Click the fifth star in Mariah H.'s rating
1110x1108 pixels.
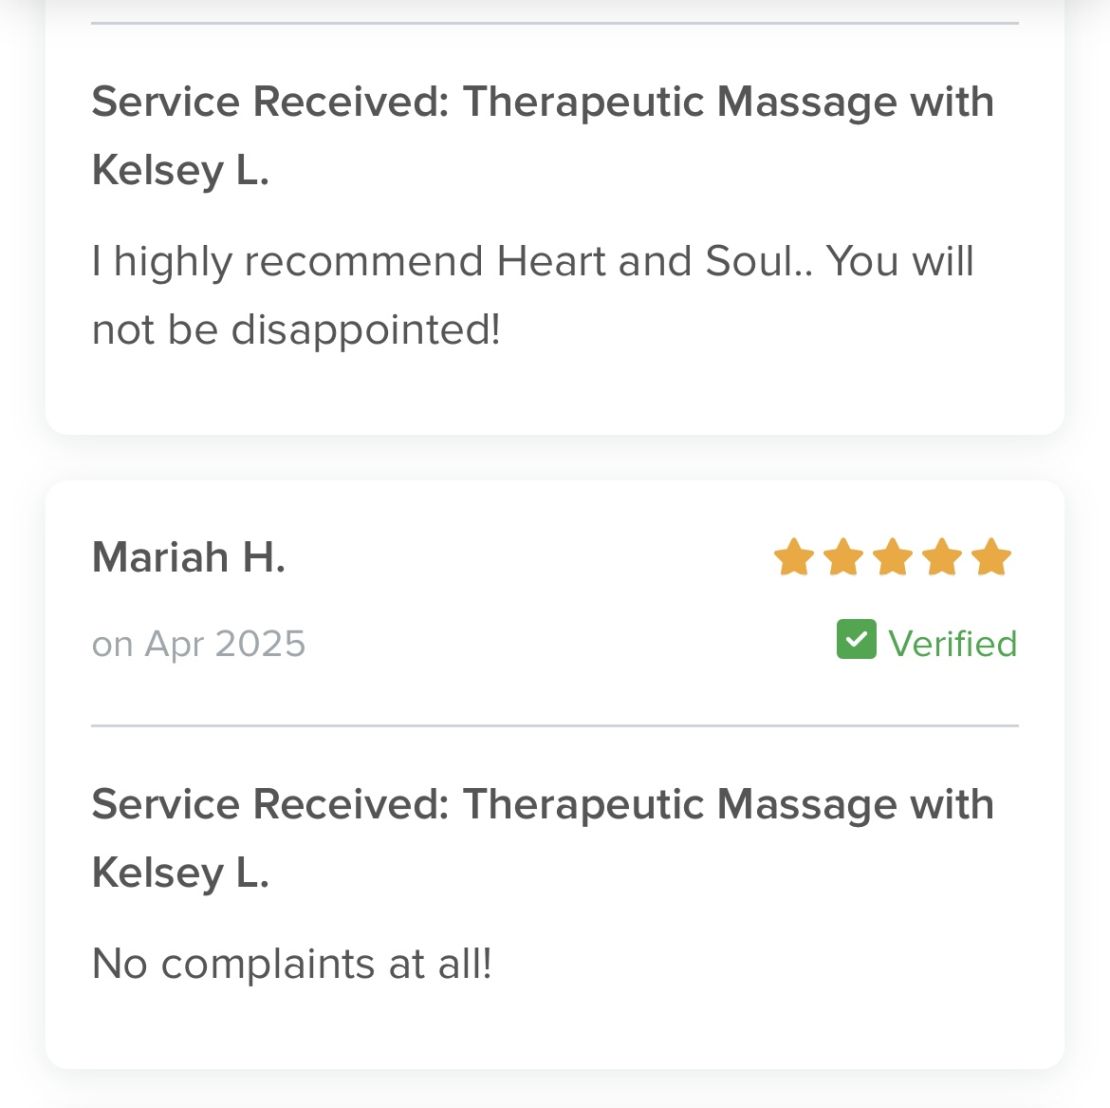click(991, 558)
